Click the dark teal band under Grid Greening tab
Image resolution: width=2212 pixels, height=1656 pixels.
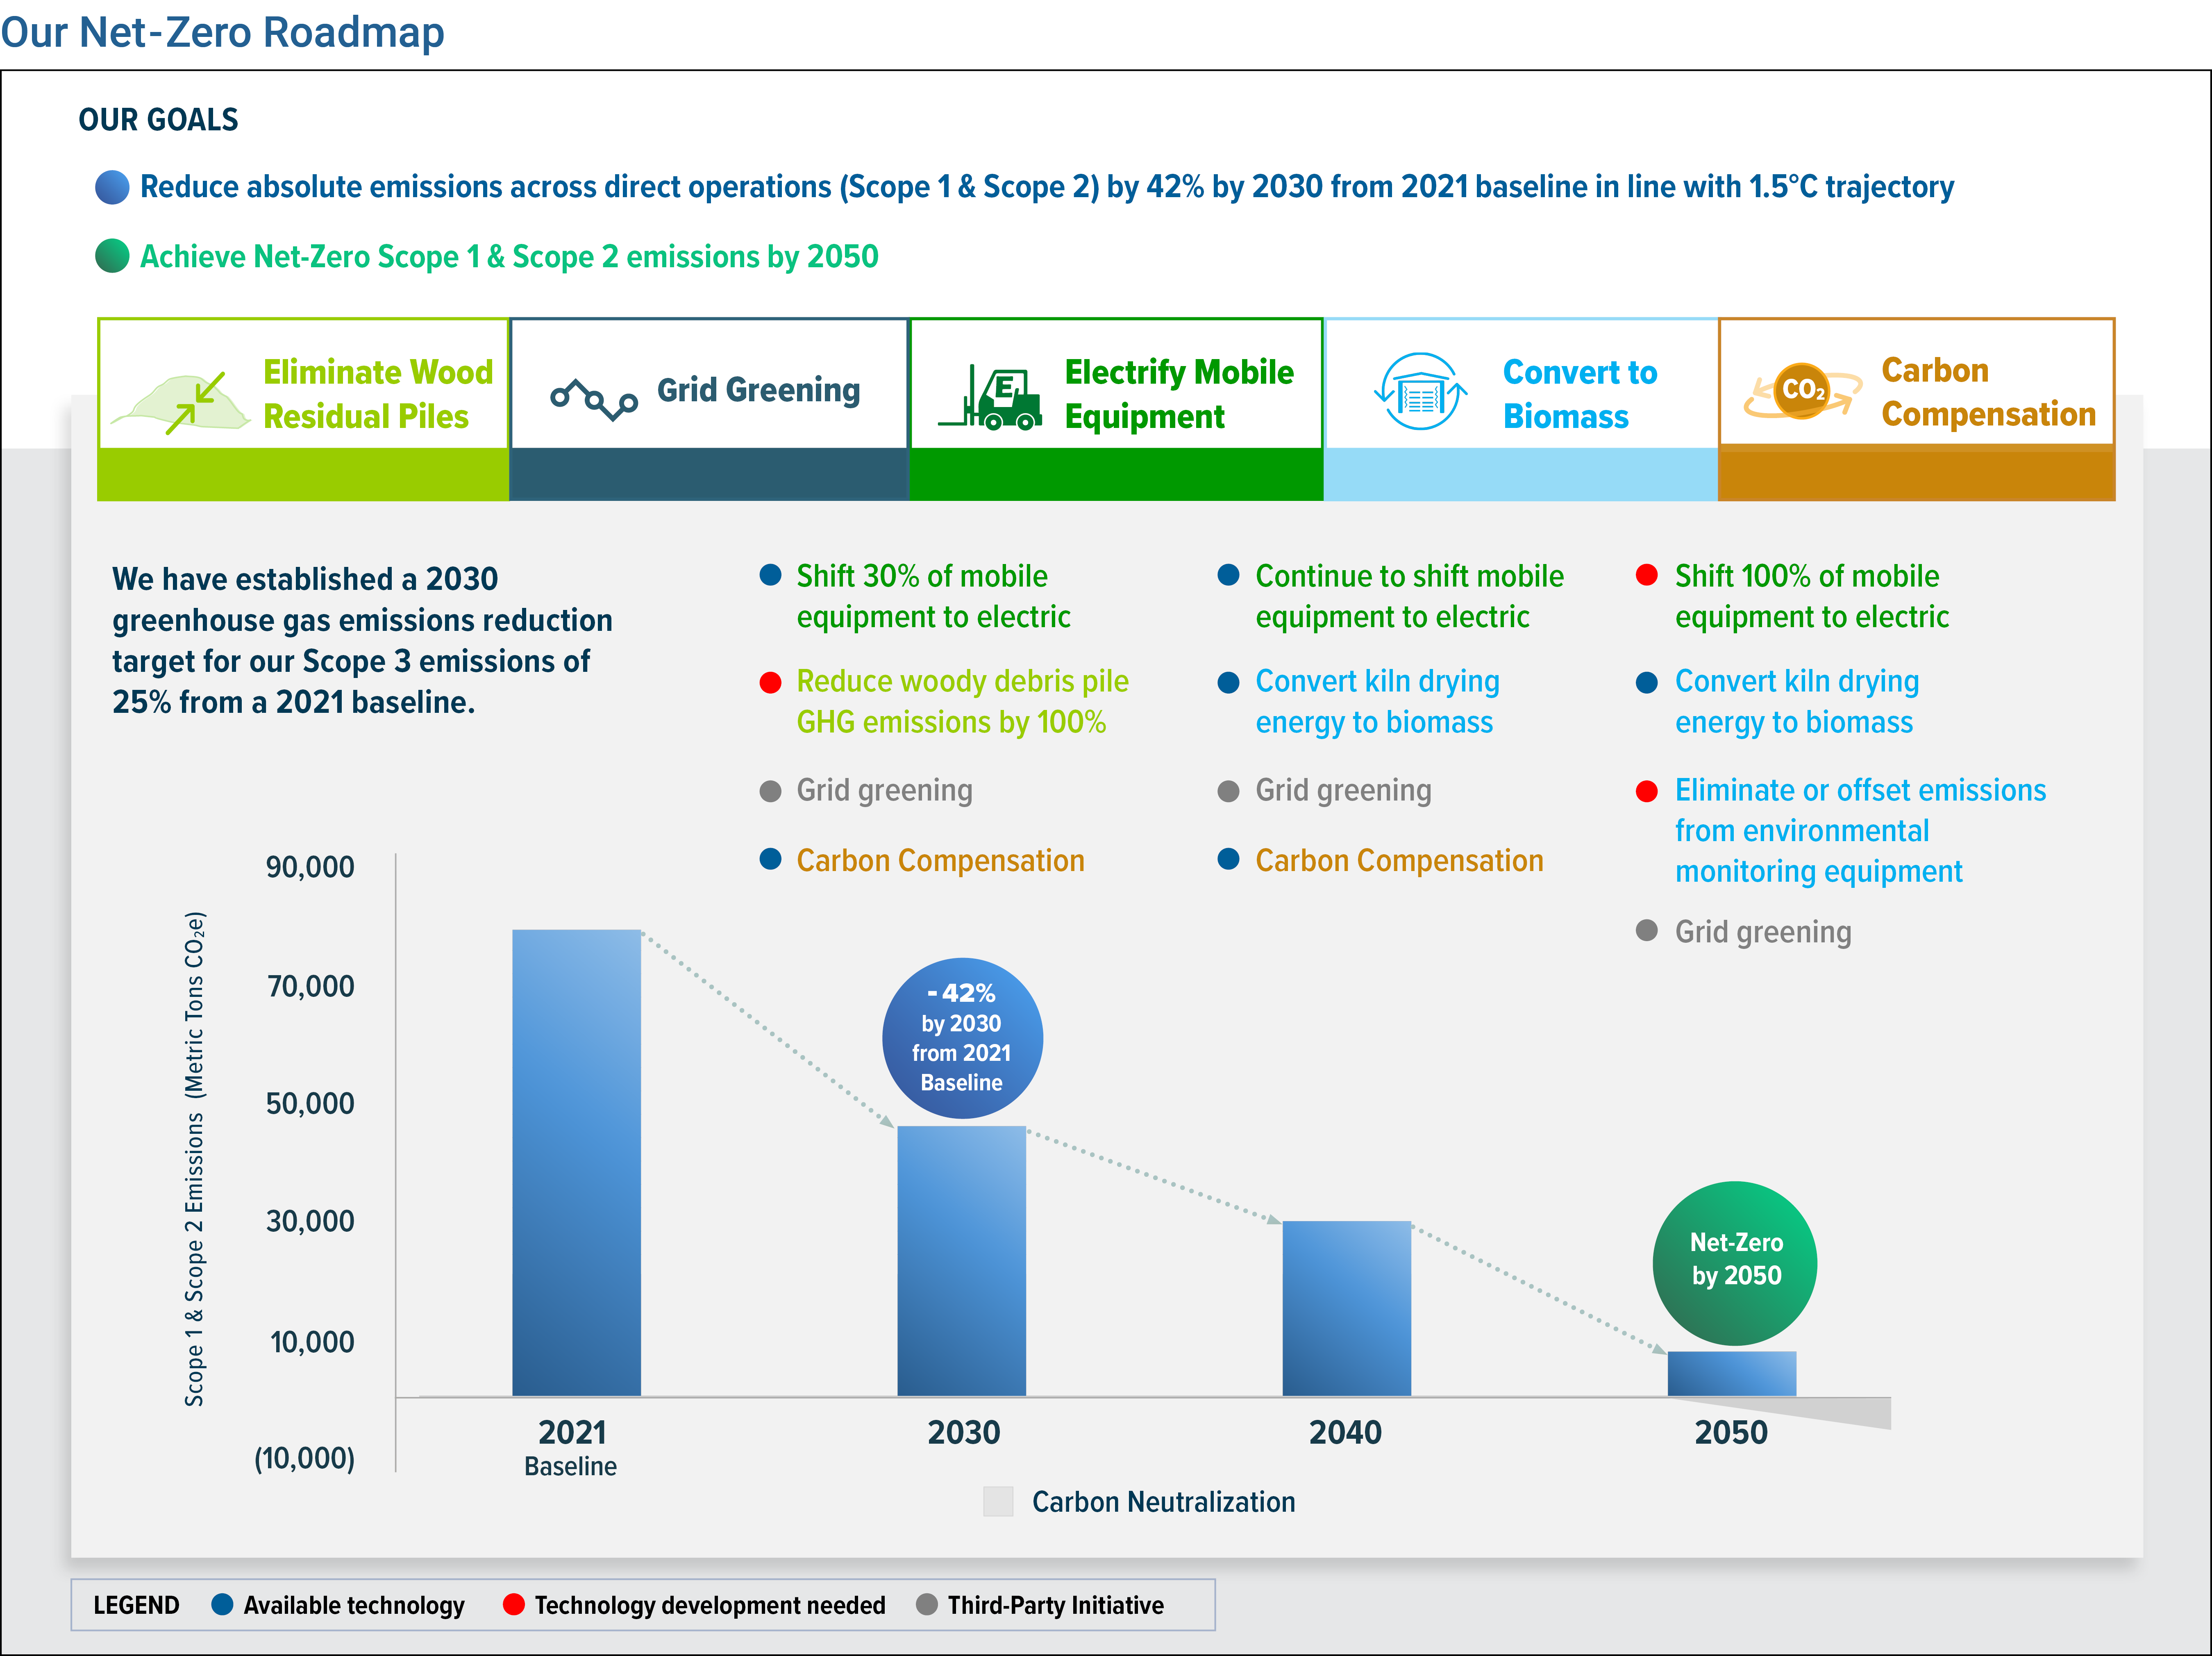709,474
